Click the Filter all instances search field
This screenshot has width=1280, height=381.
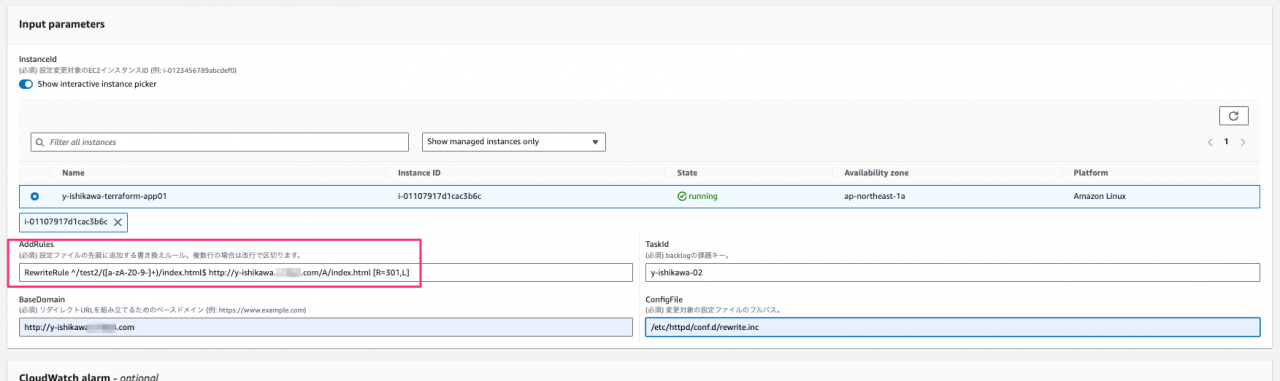coord(220,142)
